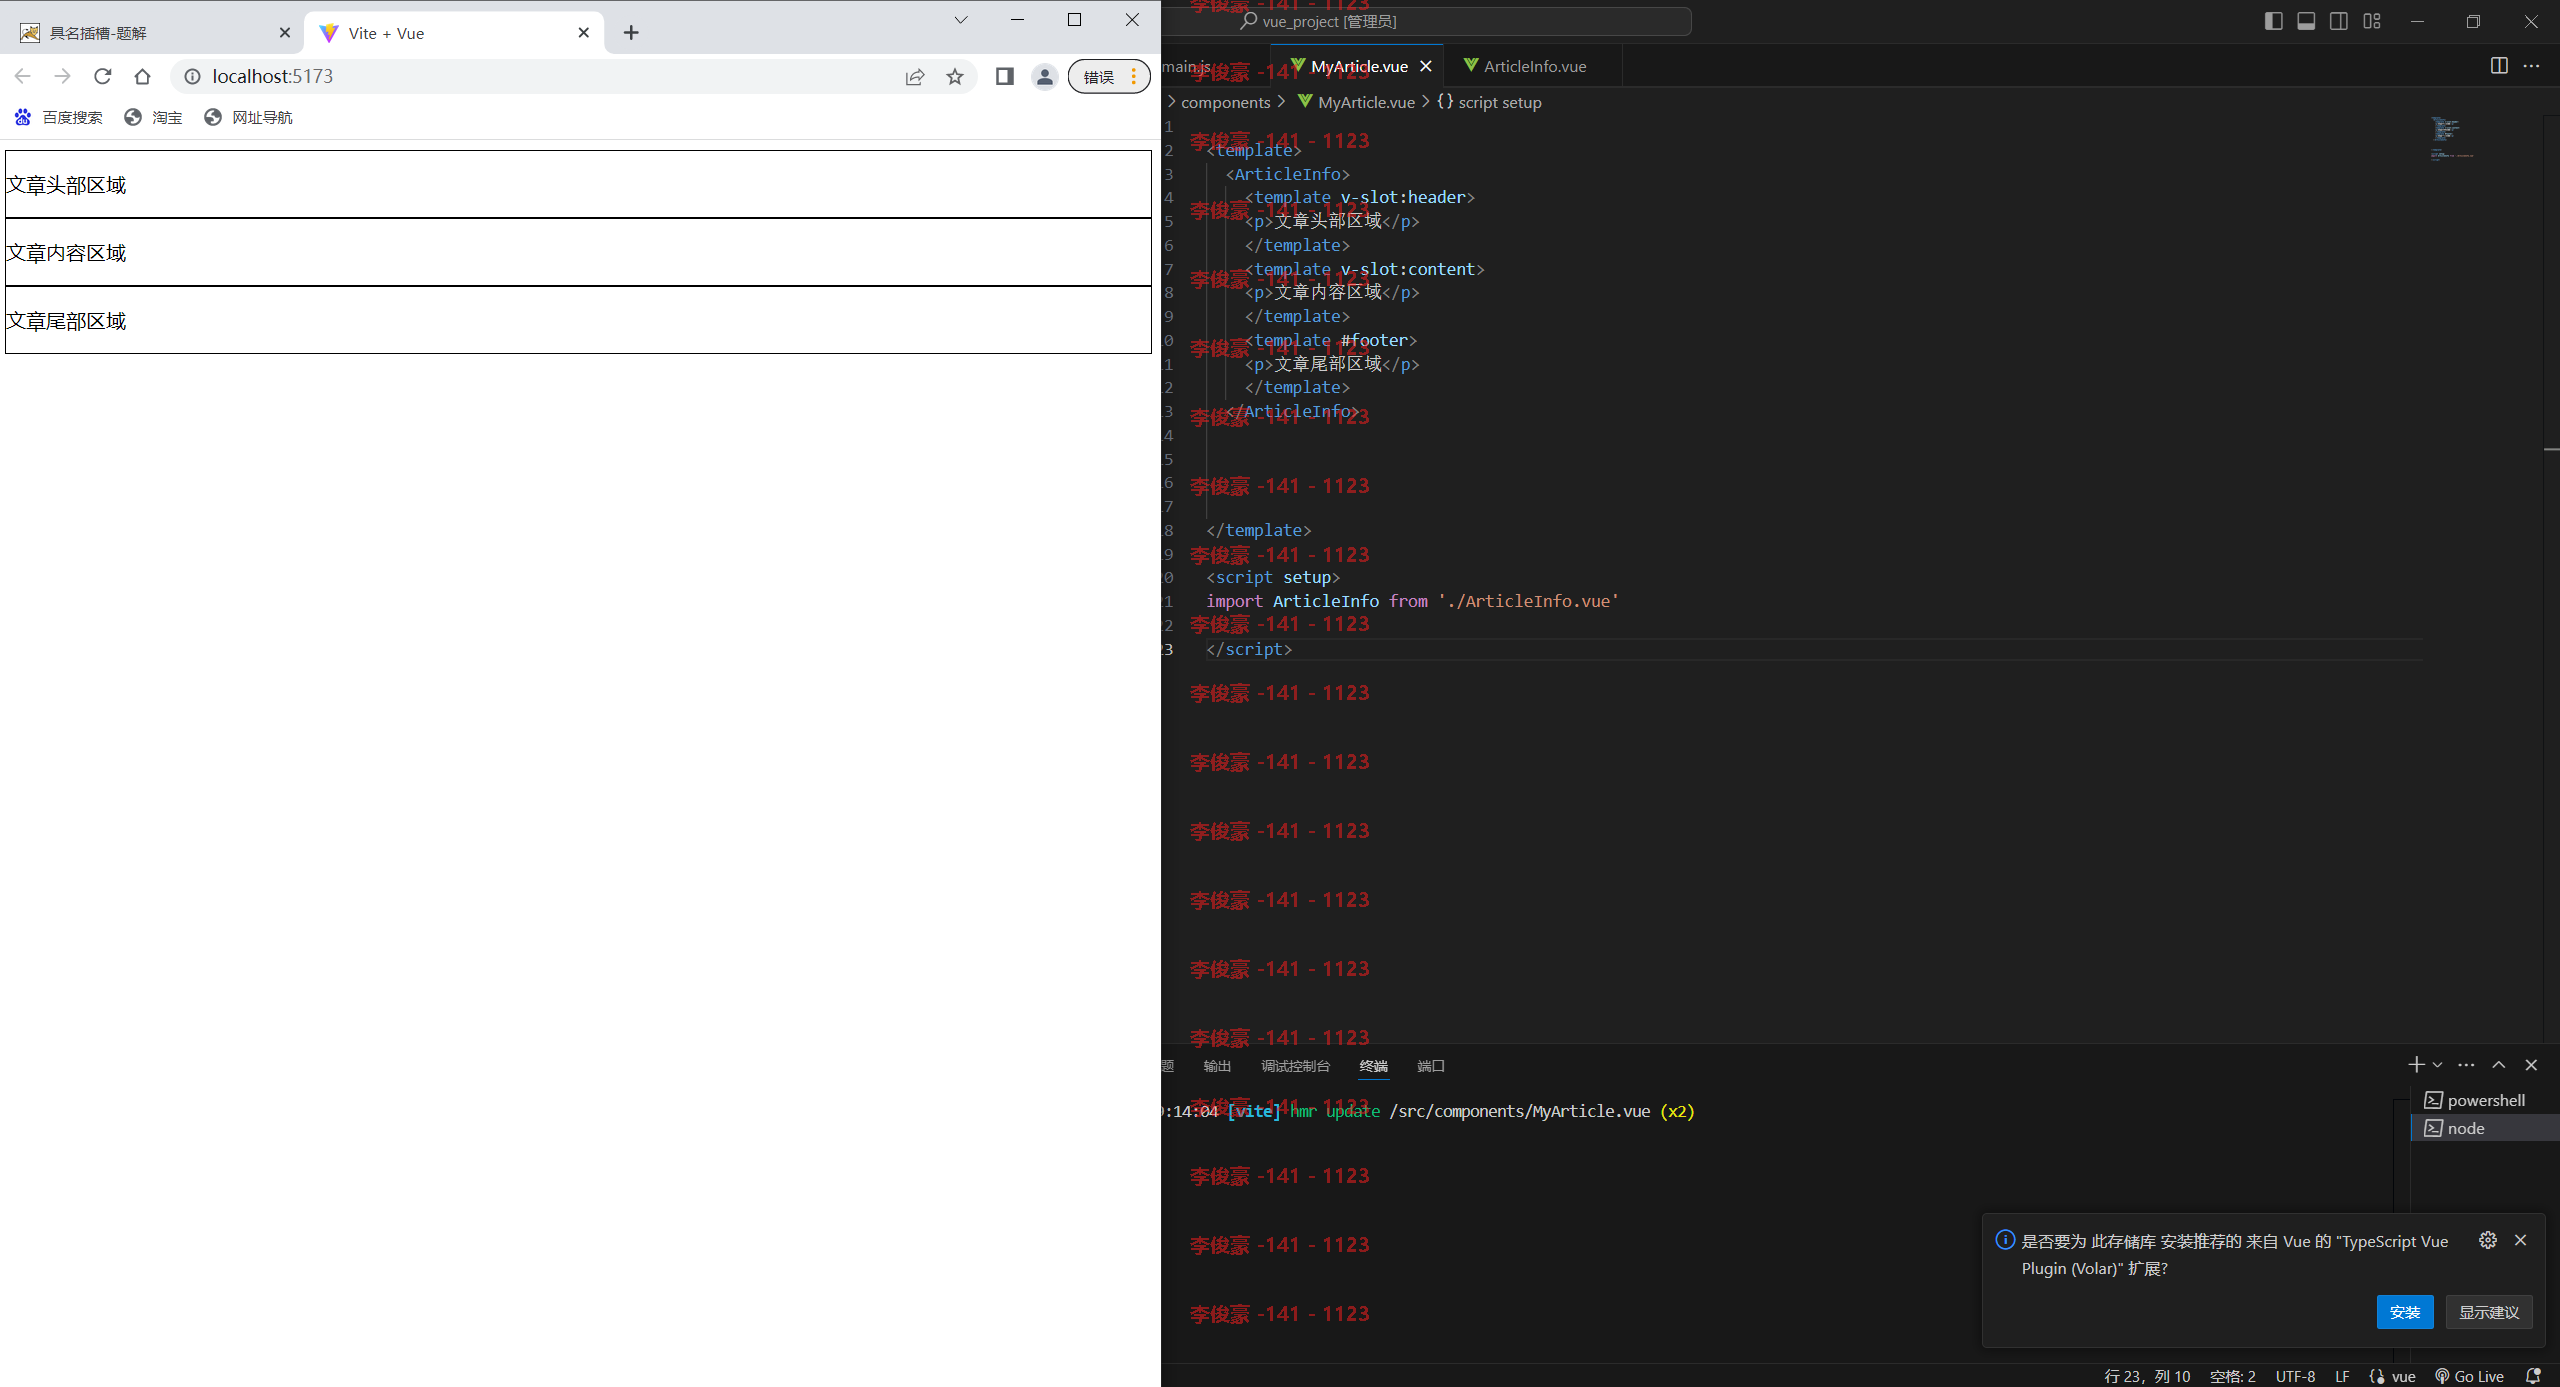Select the node terminal
This screenshot has height=1387, width=2560.
click(2485, 1128)
